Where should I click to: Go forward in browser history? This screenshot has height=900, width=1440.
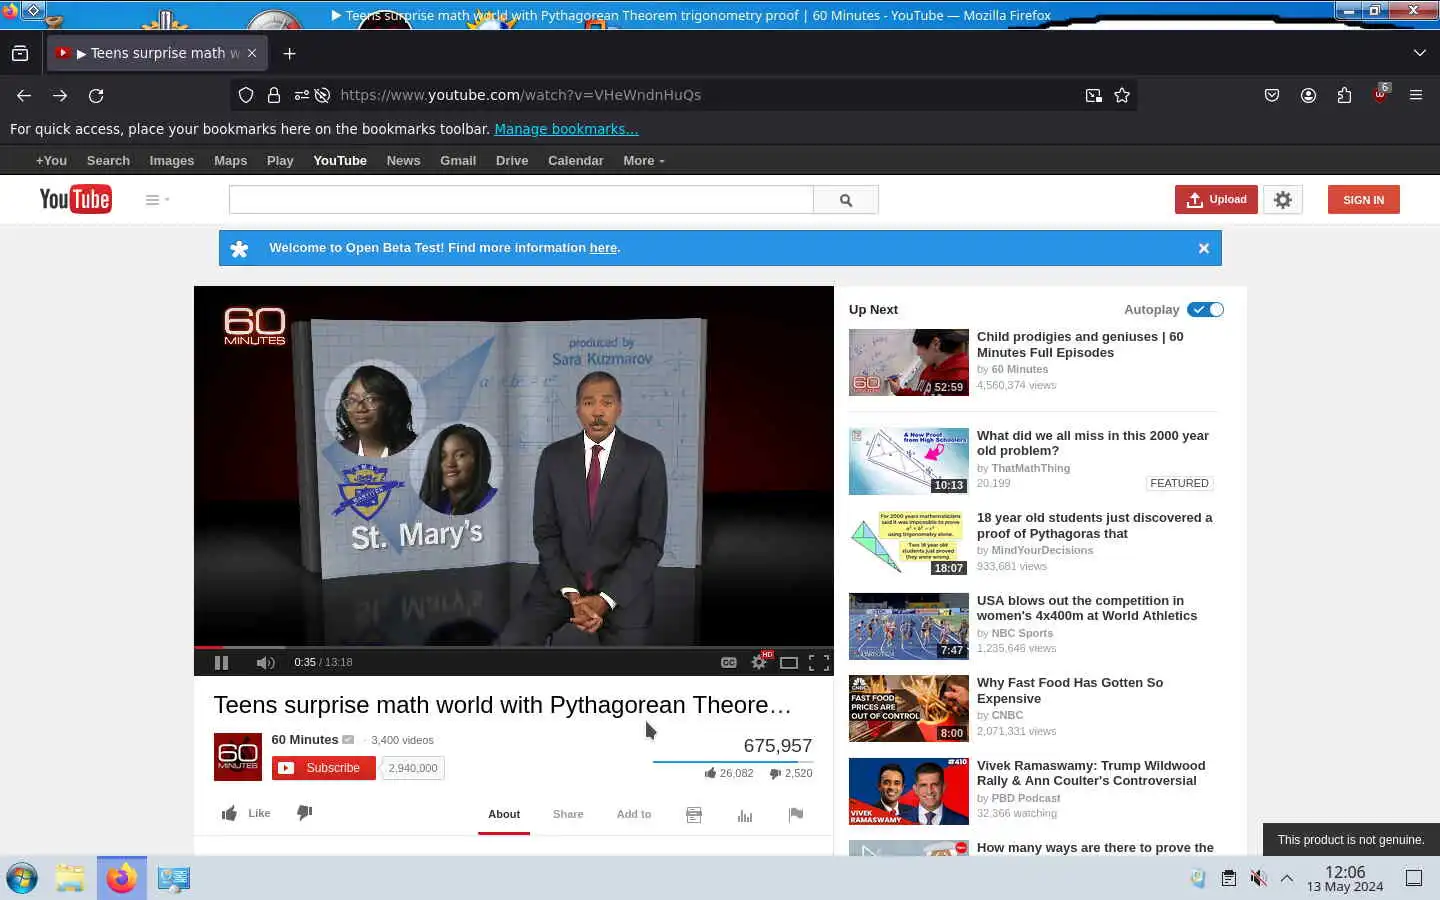(60, 95)
